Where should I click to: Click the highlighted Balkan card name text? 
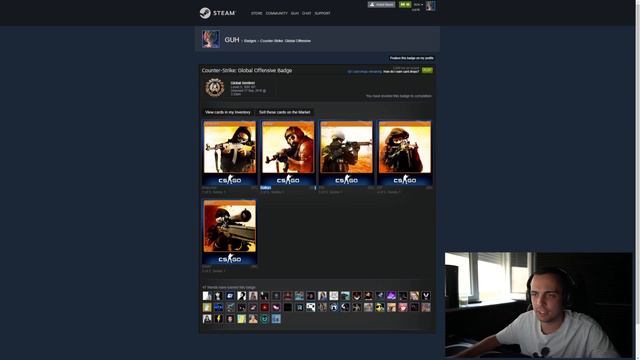tap(266, 188)
